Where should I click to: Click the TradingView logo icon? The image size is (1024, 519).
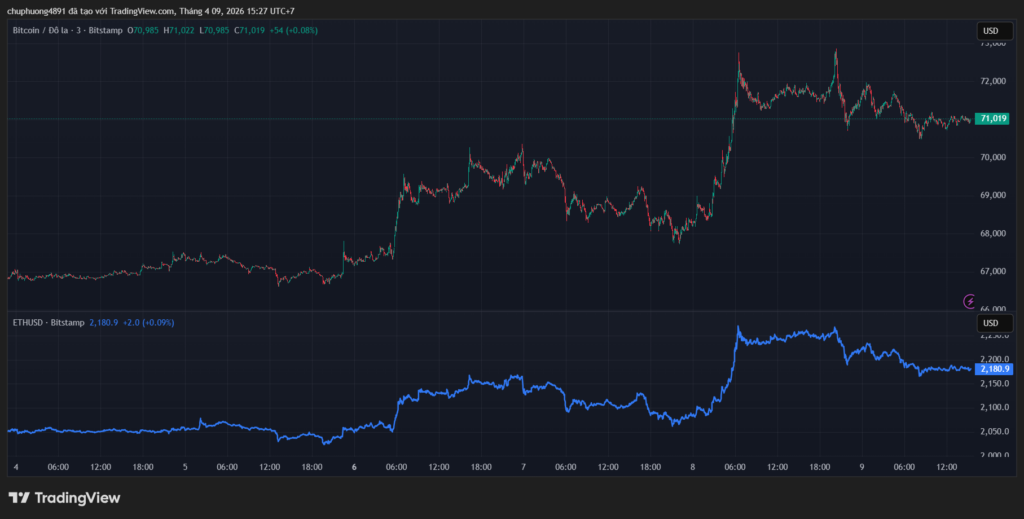click(18, 497)
